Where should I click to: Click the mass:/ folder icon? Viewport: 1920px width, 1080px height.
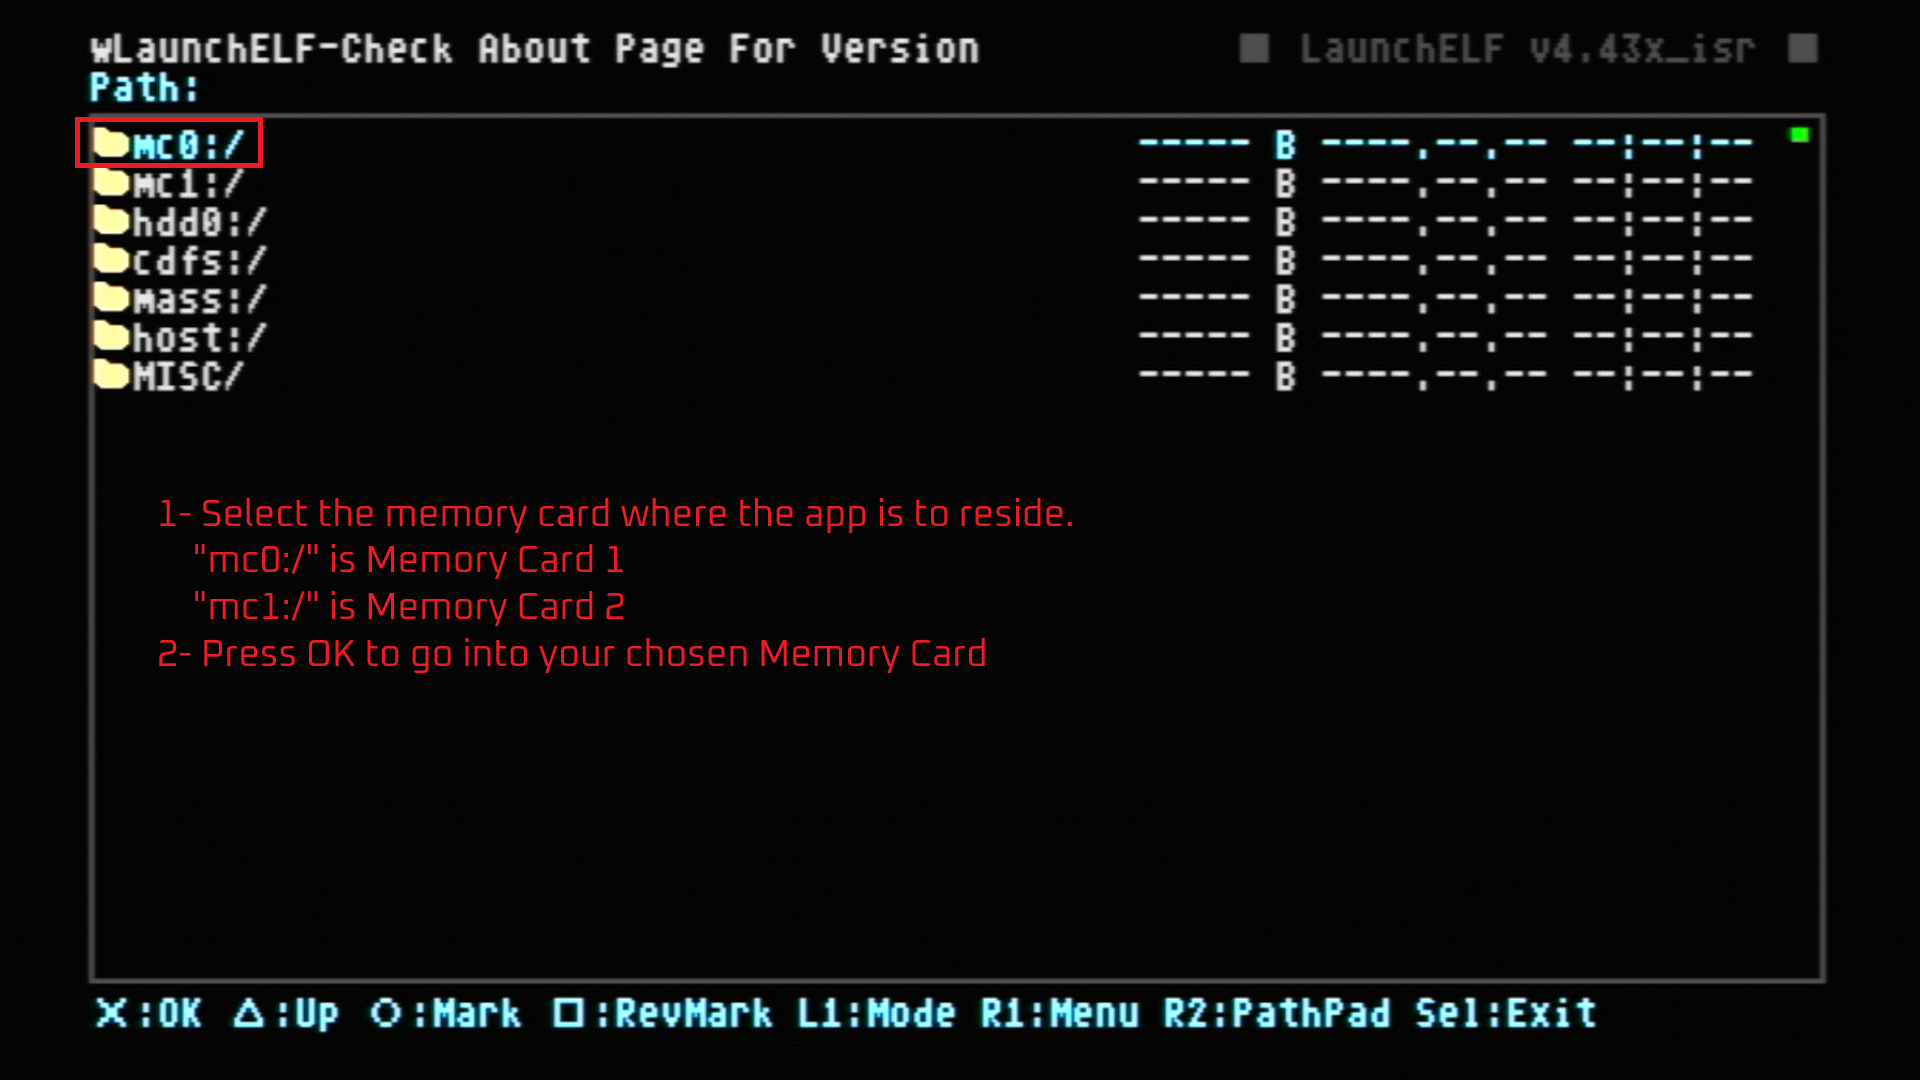tap(112, 297)
